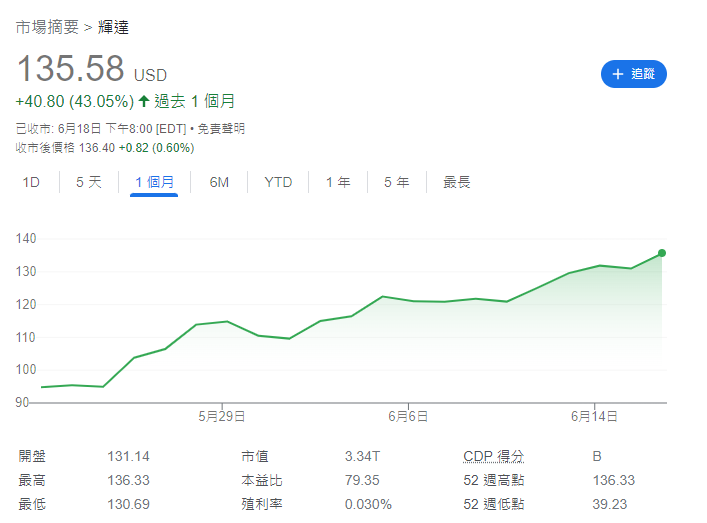Click the green end-point dot on chart
This screenshot has height=523, width=707.
661,253
